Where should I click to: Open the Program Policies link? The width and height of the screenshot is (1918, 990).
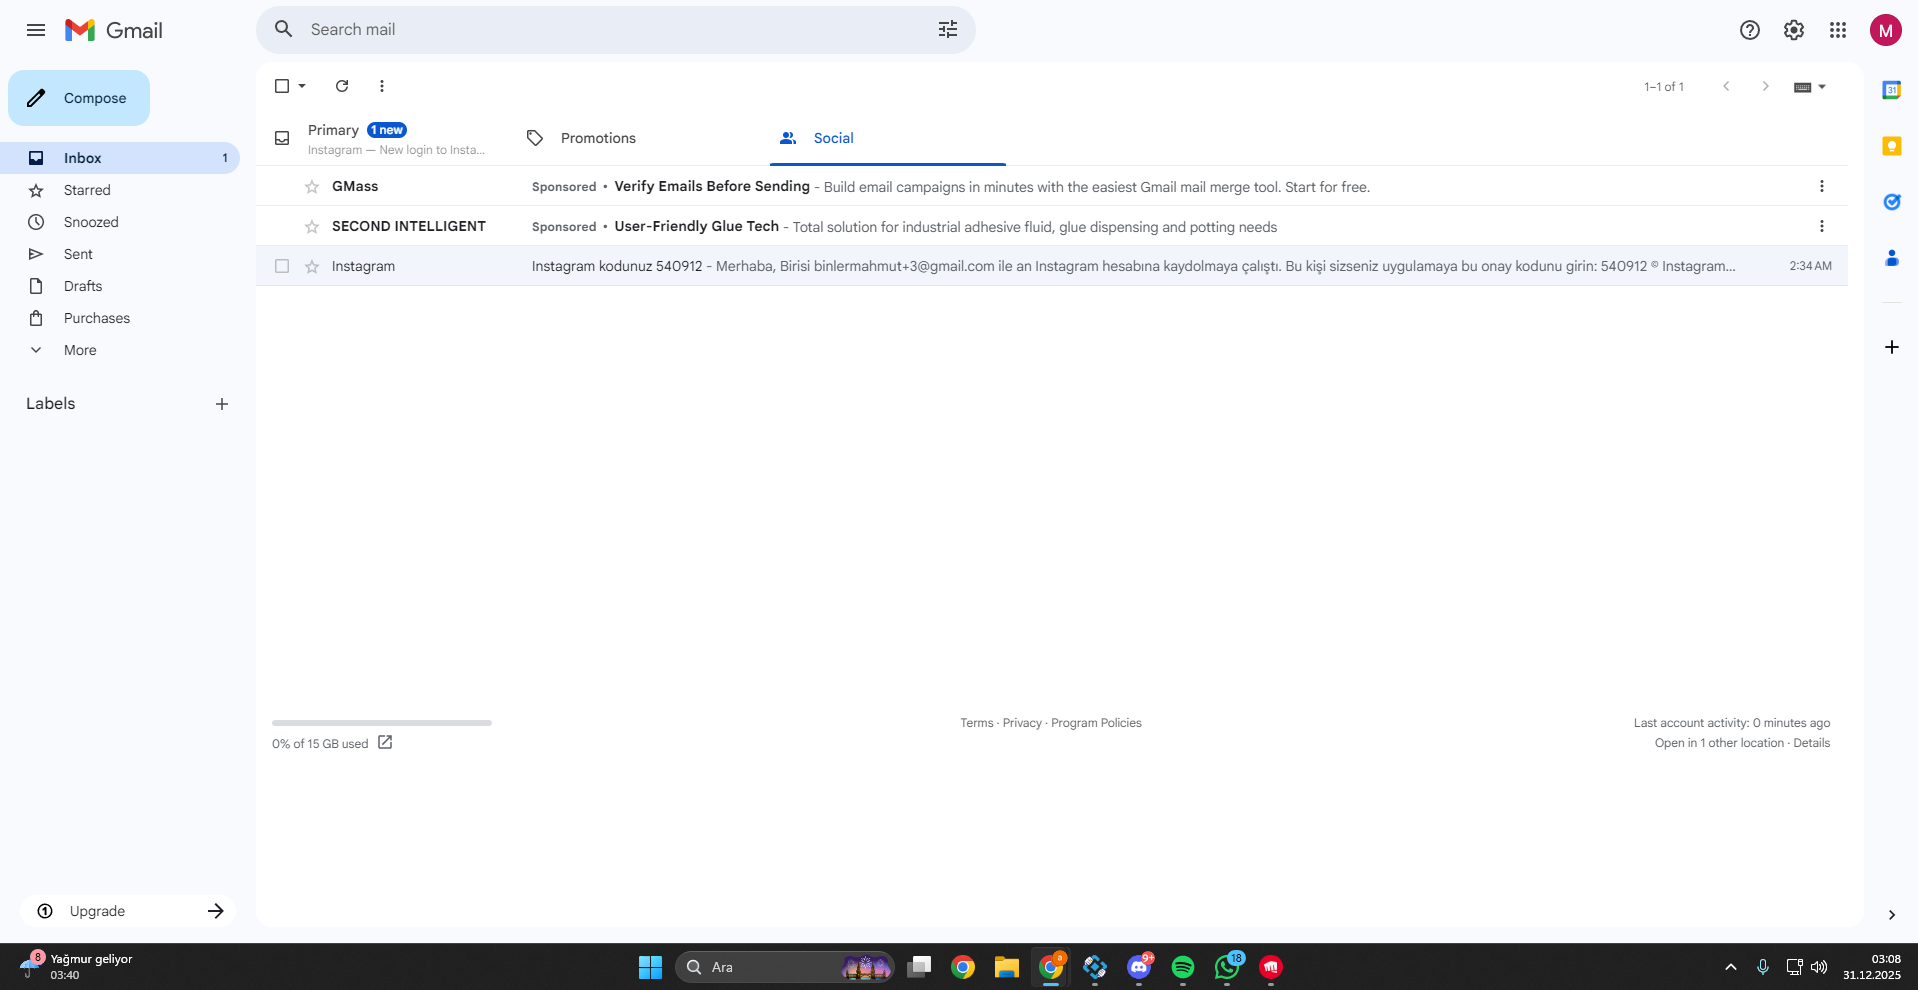pos(1096,723)
